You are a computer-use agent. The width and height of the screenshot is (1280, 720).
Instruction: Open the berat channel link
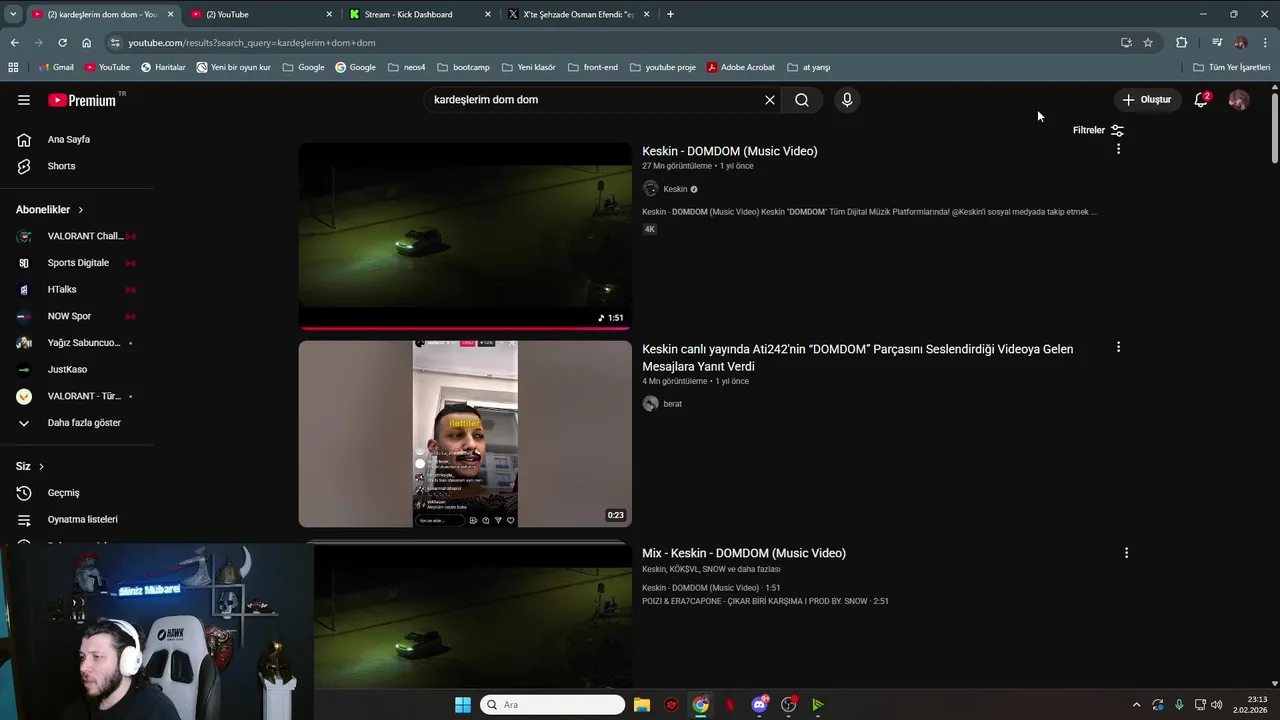[672, 404]
